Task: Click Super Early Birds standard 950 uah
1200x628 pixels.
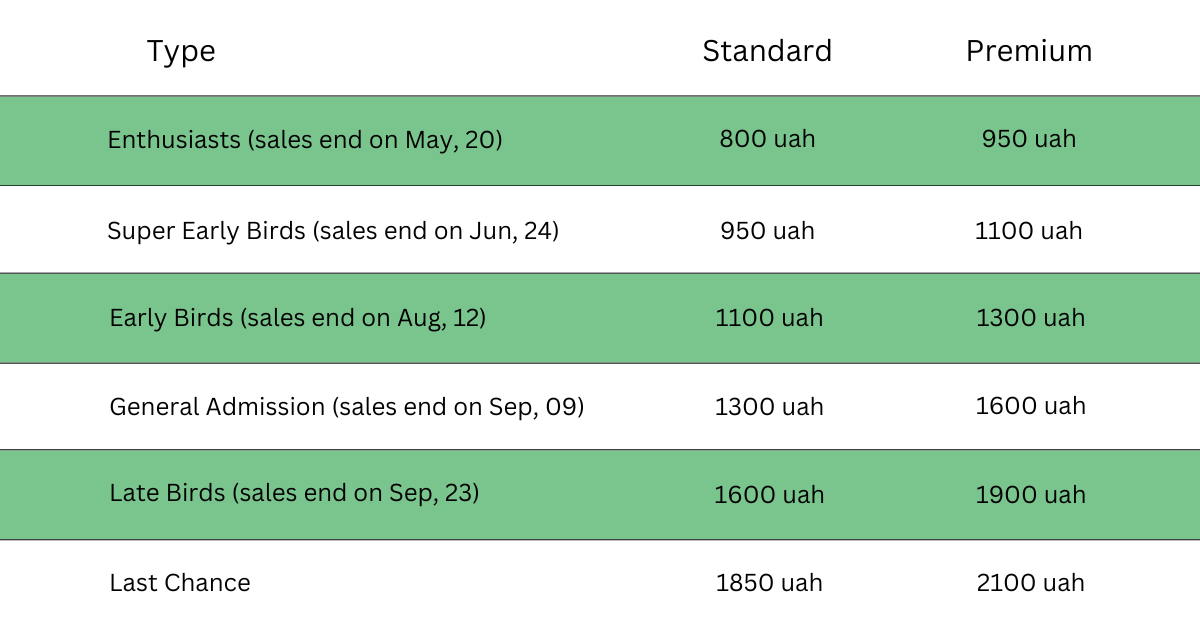Action: tap(767, 231)
